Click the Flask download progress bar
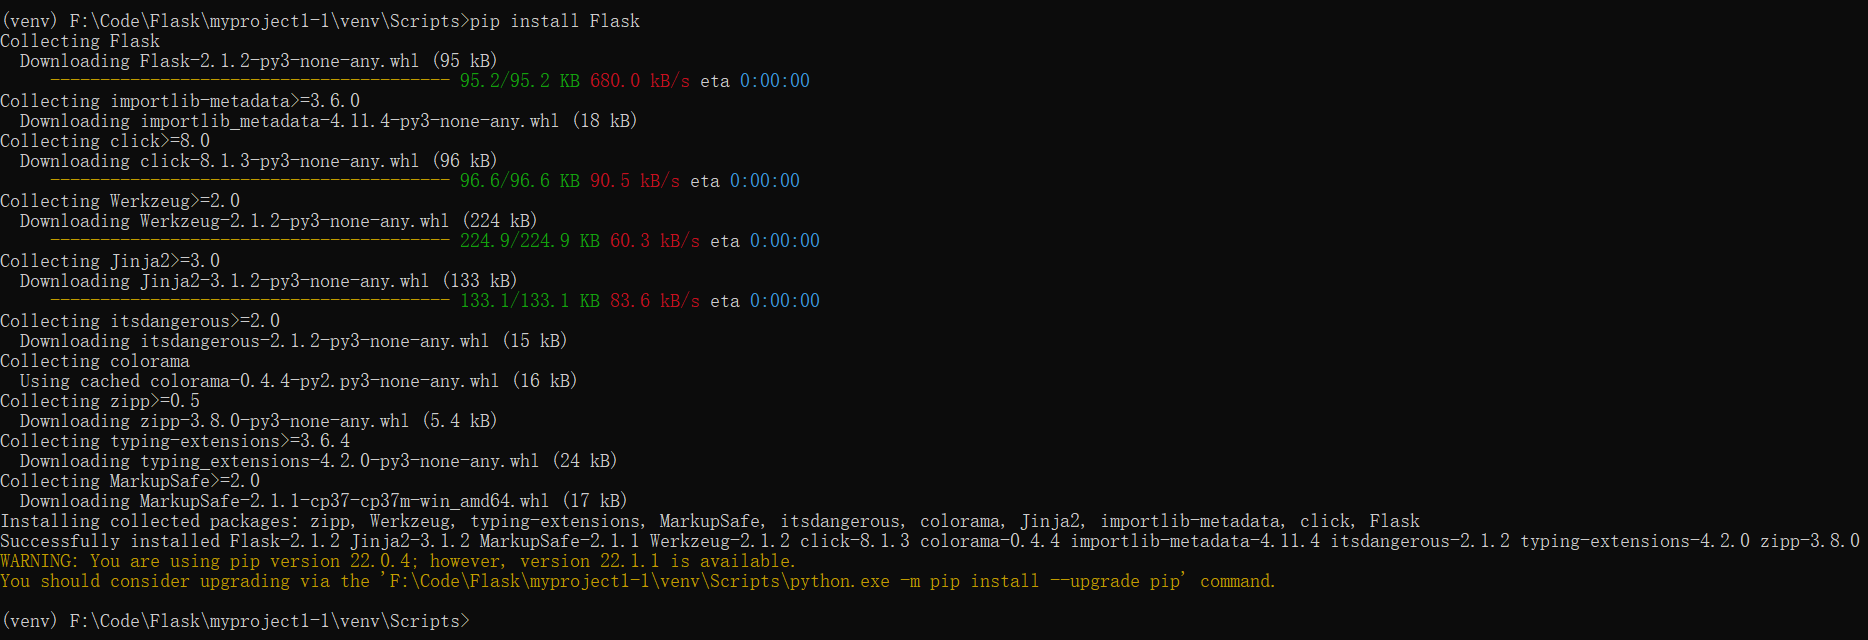The image size is (1868, 640). click(250, 81)
